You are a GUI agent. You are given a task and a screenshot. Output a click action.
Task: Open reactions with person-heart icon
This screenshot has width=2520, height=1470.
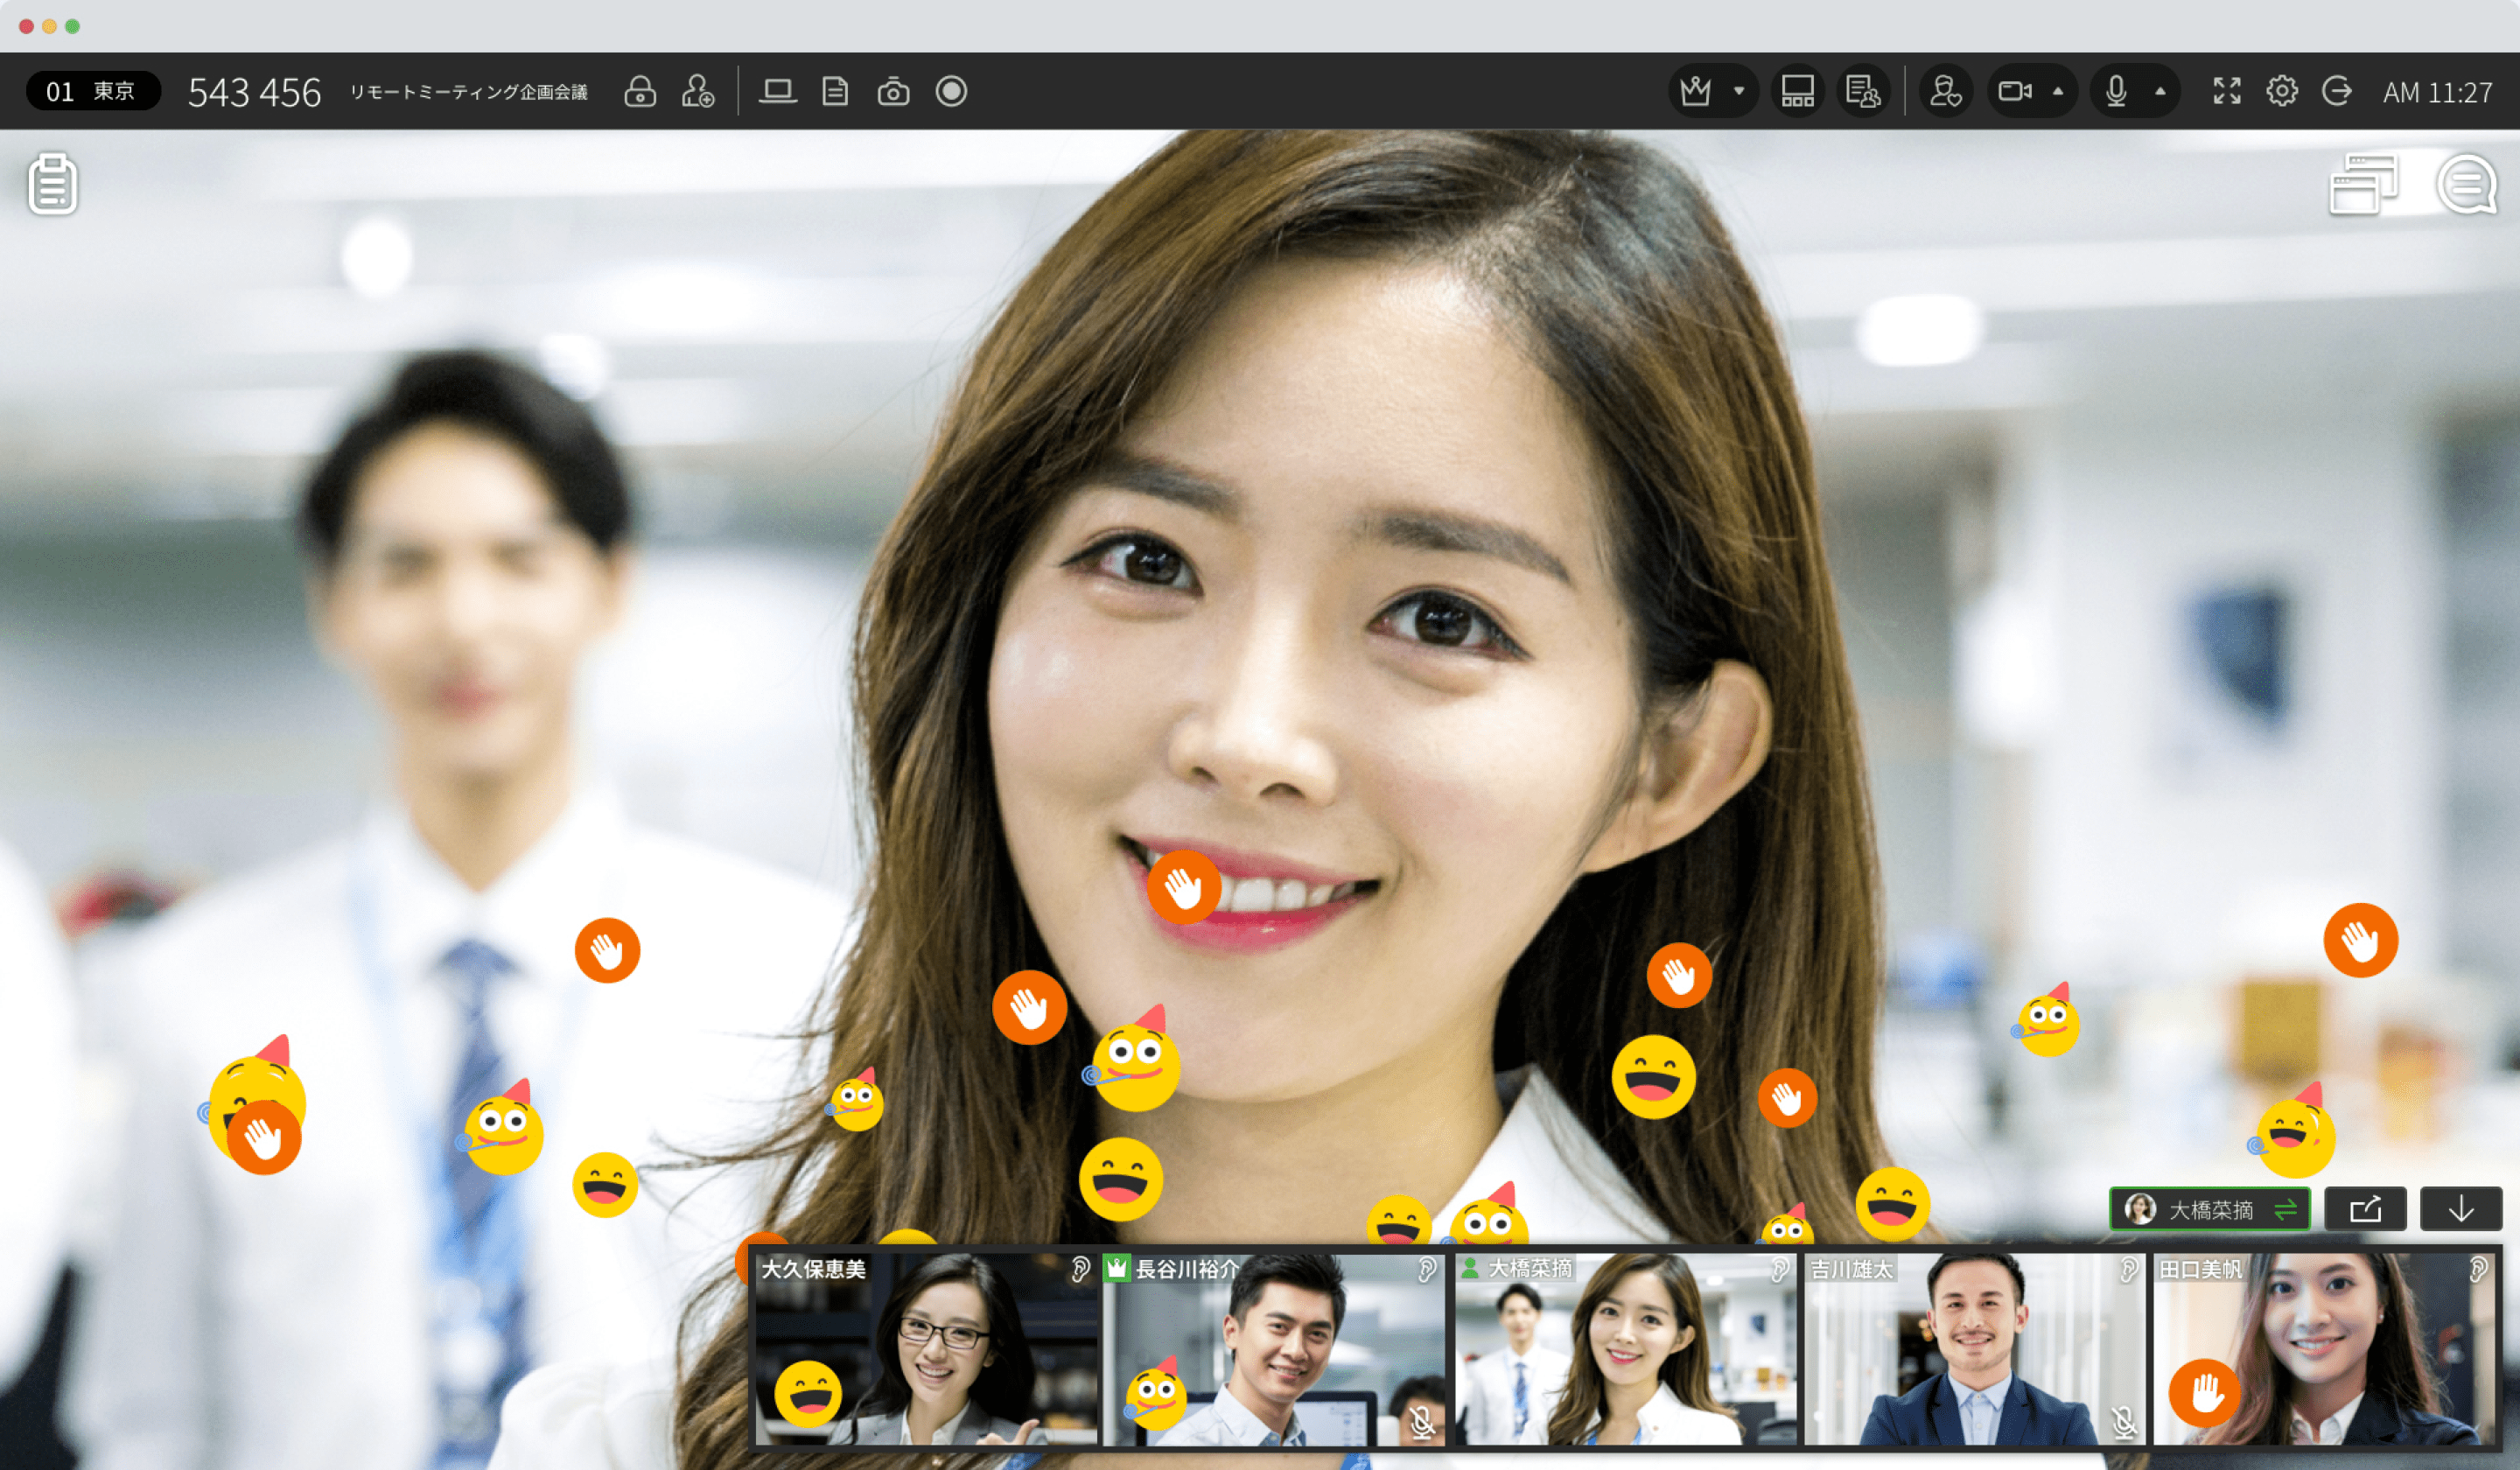(1945, 92)
